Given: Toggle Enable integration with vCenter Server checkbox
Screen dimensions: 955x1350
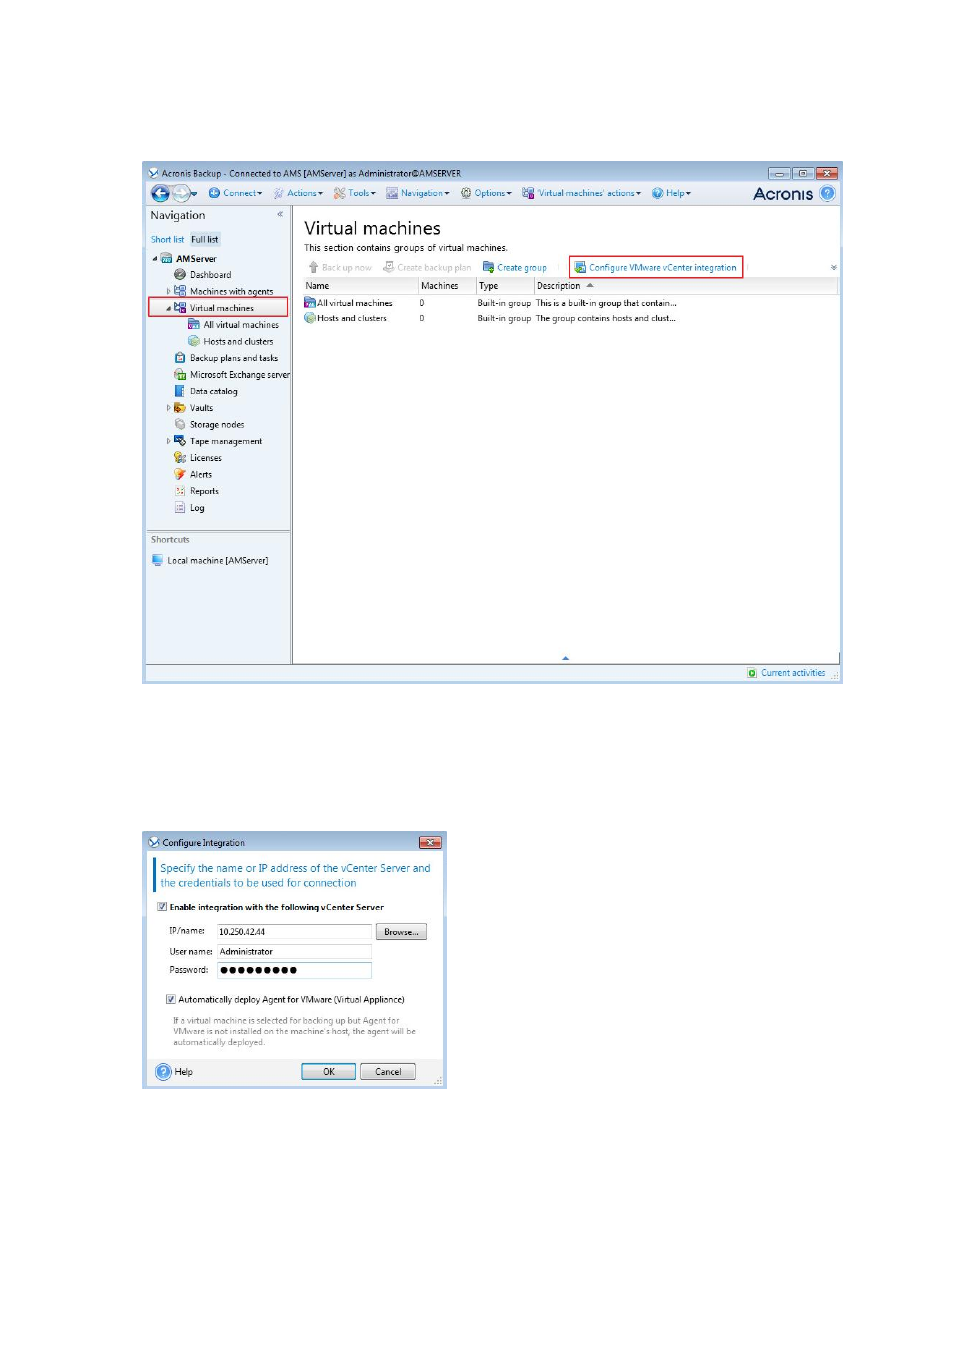Looking at the screenshot, I should tap(162, 907).
